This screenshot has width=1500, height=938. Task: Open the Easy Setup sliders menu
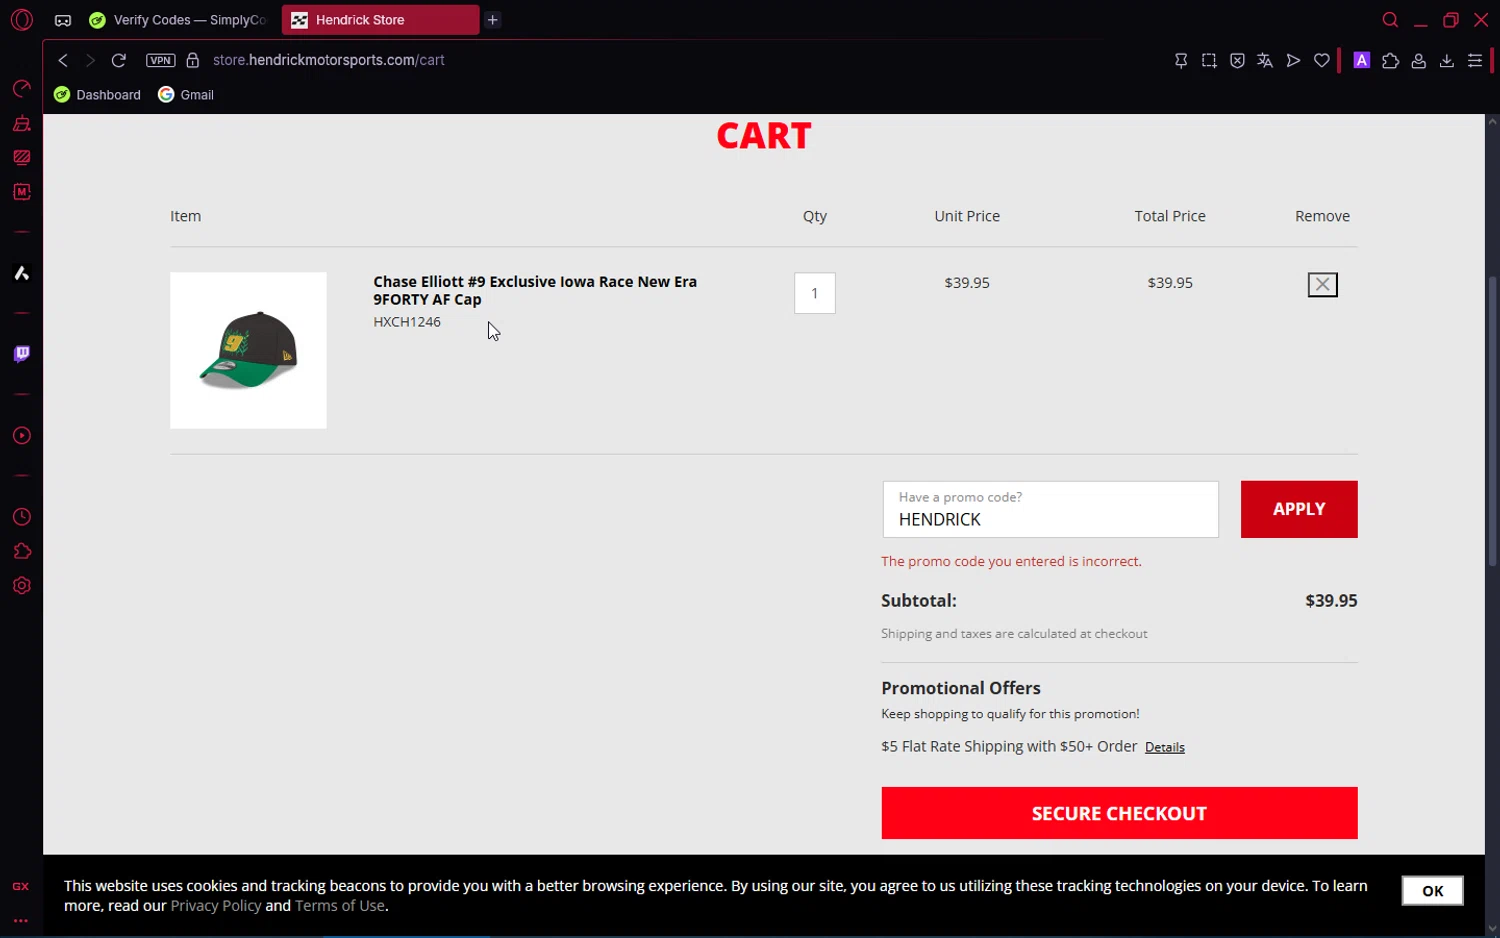(x=1474, y=61)
